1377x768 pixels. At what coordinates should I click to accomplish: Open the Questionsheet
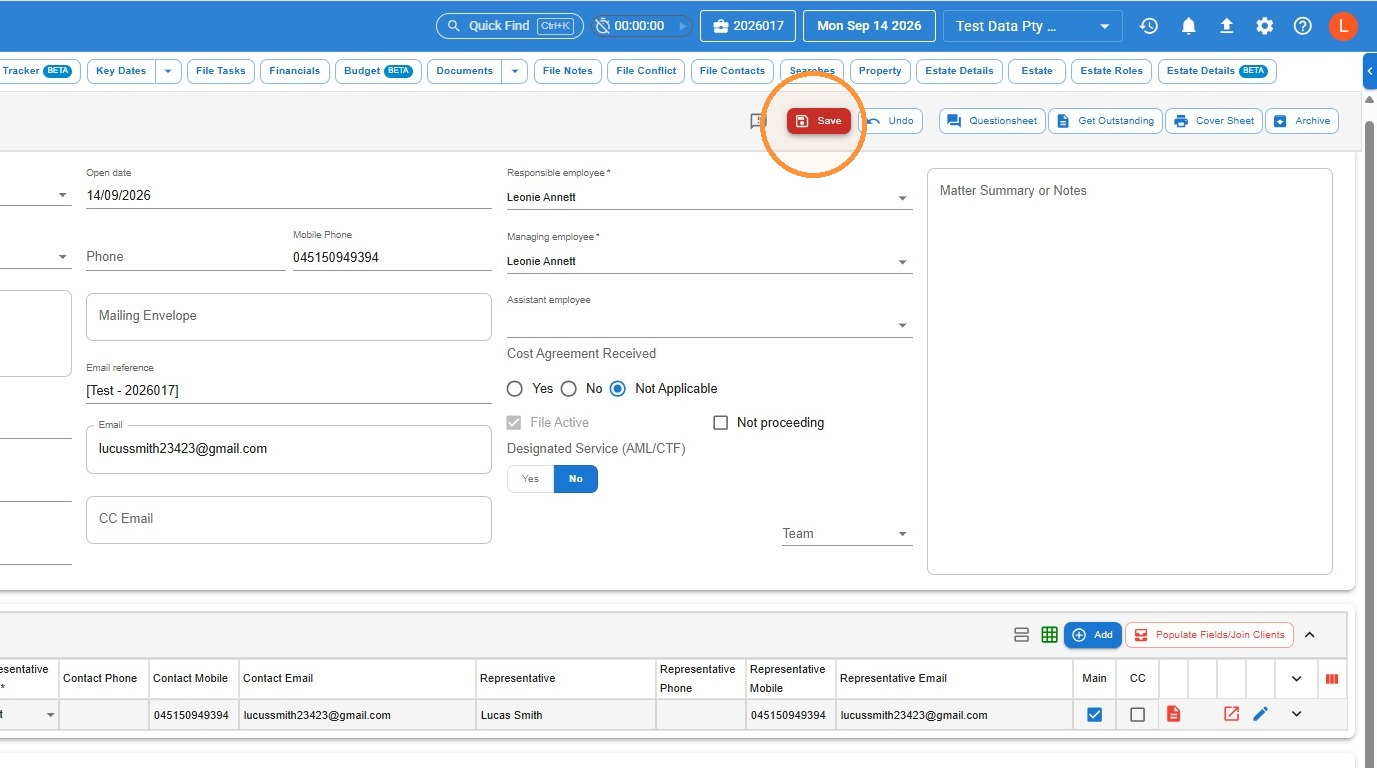(992, 121)
